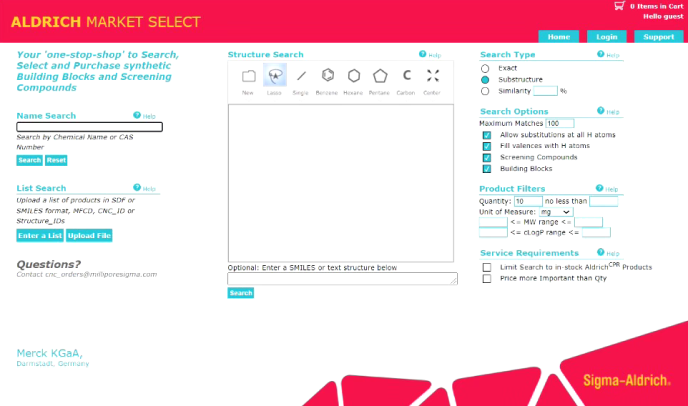Screen dimensions: 688x406
Task: Click the MW range maximum field
Action: (588, 222)
